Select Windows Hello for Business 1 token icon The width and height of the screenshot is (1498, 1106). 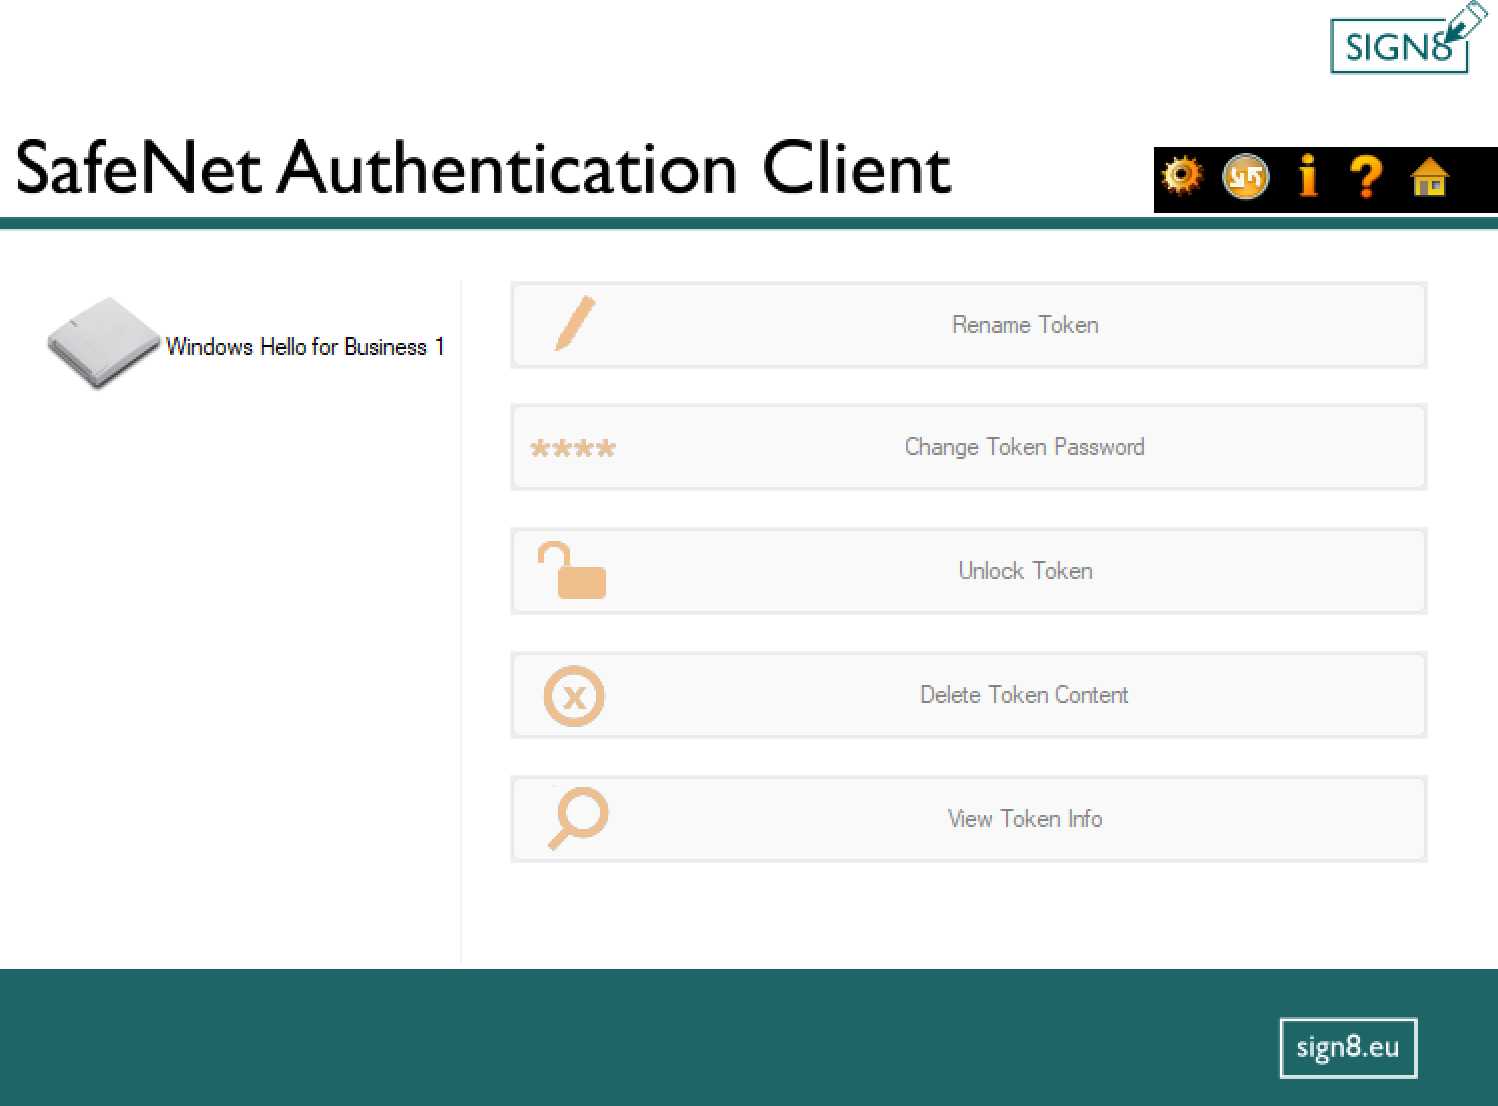pos(103,343)
